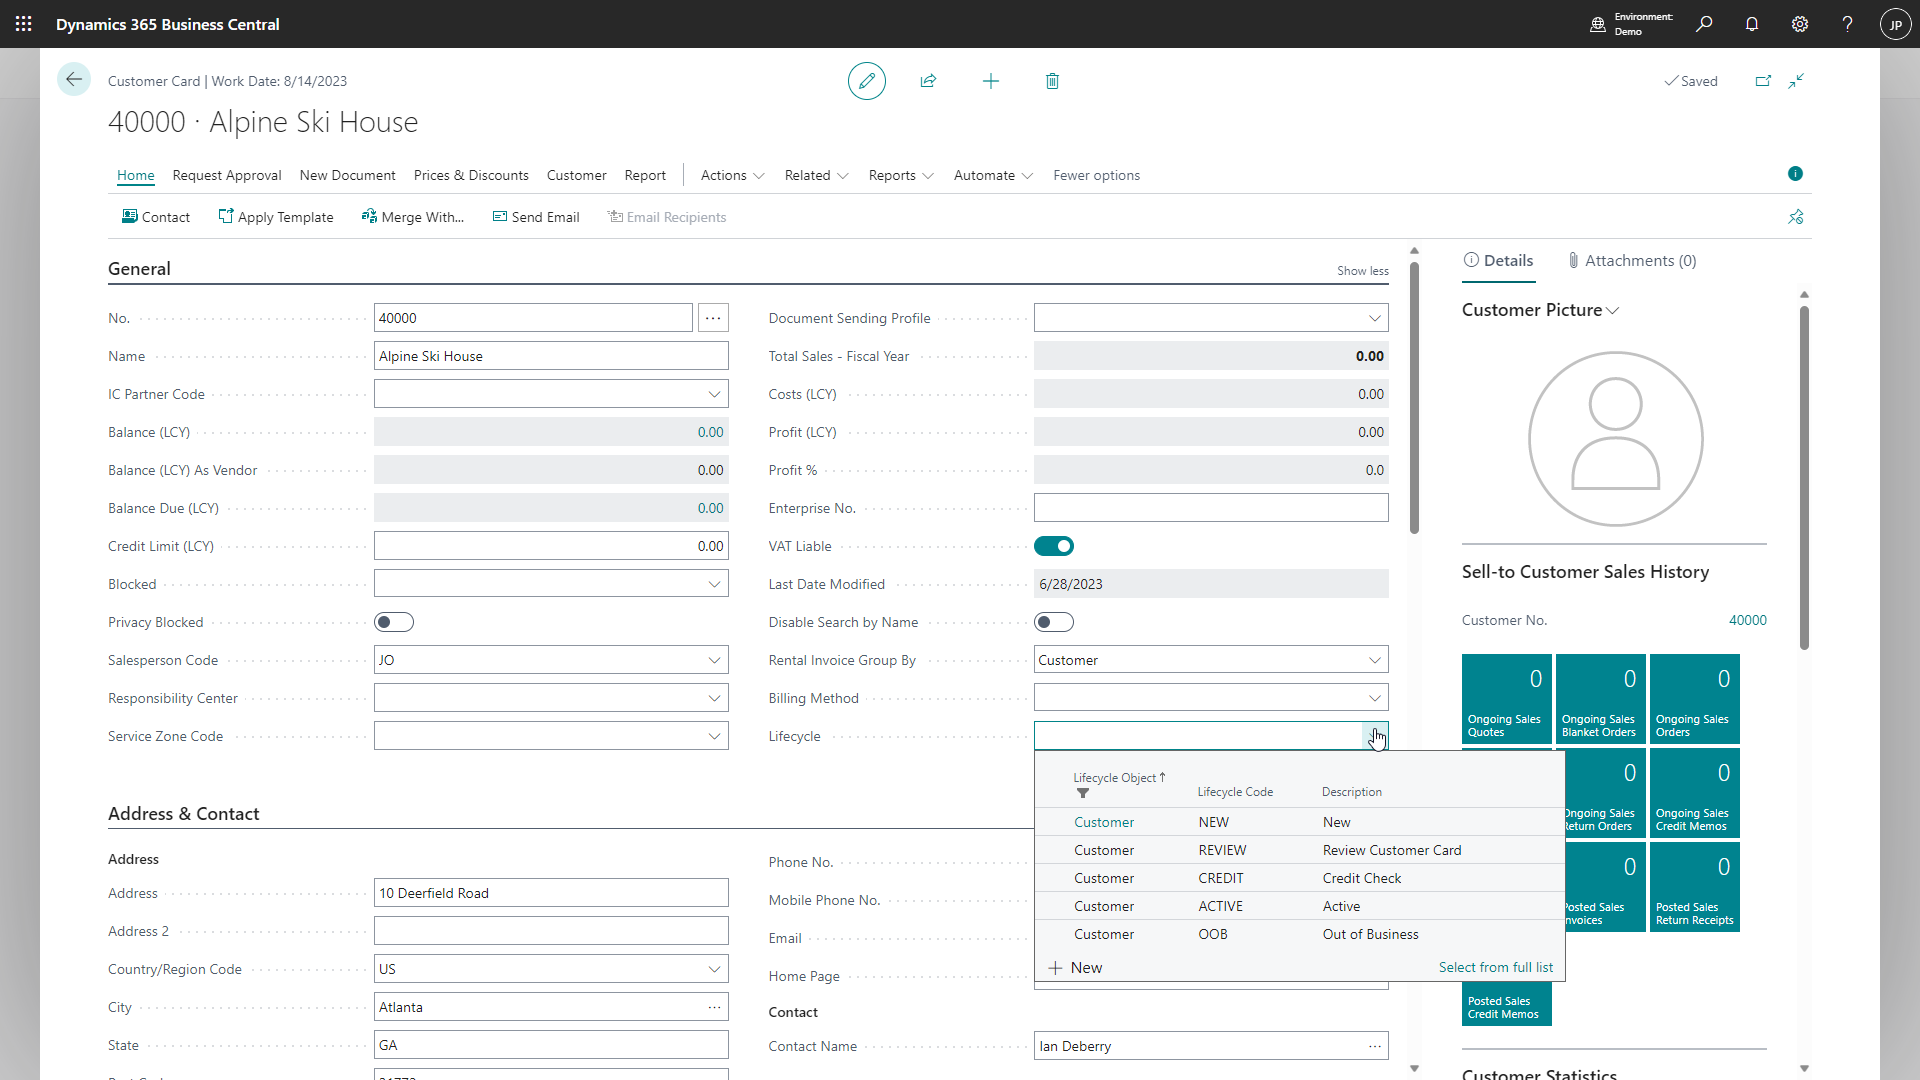Expand the Service Zone Code dropdown
The width and height of the screenshot is (1920, 1080).
pyautogui.click(x=714, y=736)
